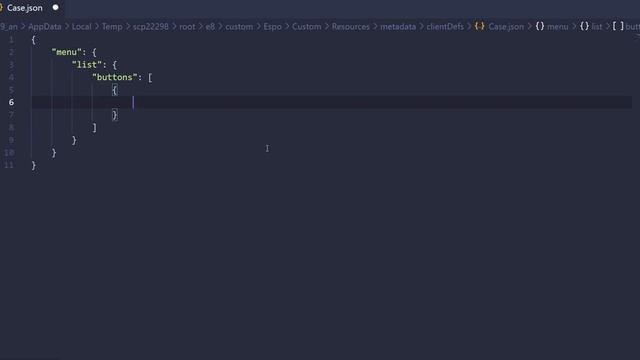Select the custom breadcrumb folder
Screen dimensions: 640x360
pyautogui.click(x=239, y=27)
